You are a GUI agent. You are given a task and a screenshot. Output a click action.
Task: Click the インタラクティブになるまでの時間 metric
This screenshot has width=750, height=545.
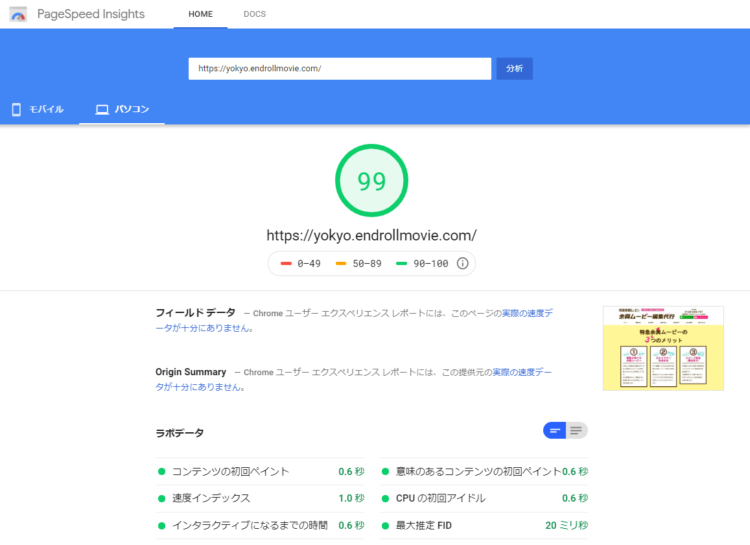260,525
